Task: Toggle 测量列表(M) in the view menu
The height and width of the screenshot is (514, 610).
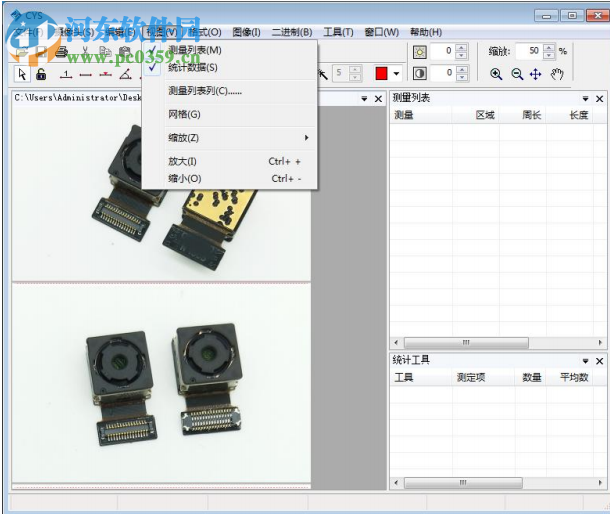Action: click(x=195, y=50)
